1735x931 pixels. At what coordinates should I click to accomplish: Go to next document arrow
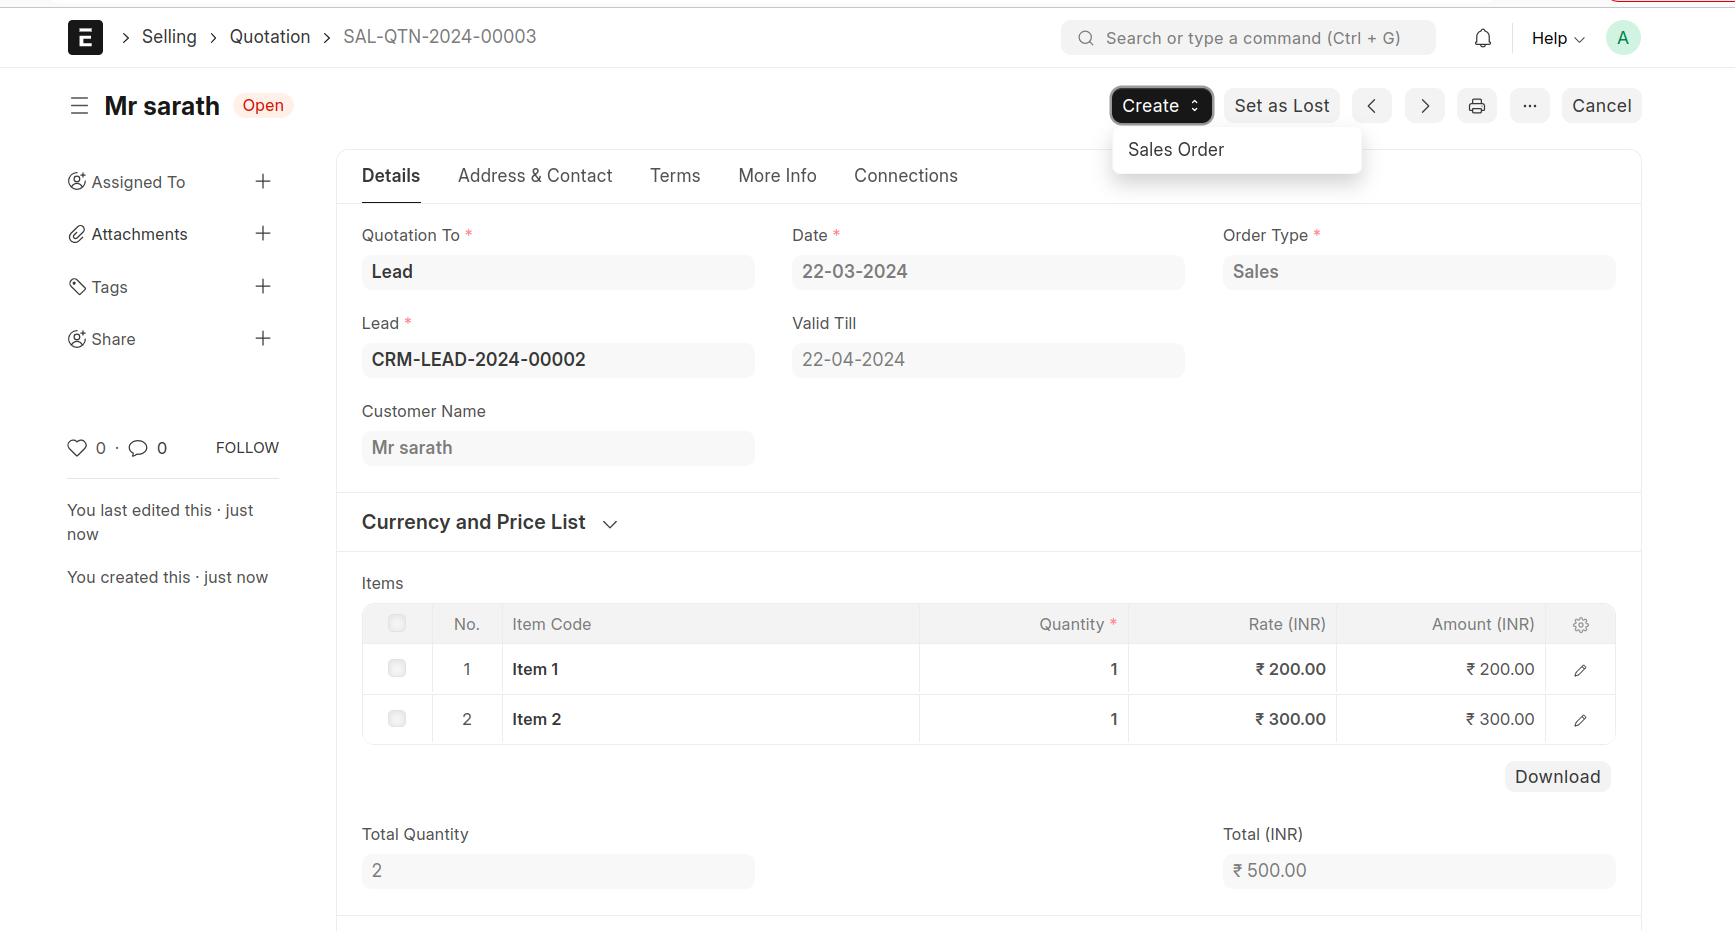(1424, 106)
